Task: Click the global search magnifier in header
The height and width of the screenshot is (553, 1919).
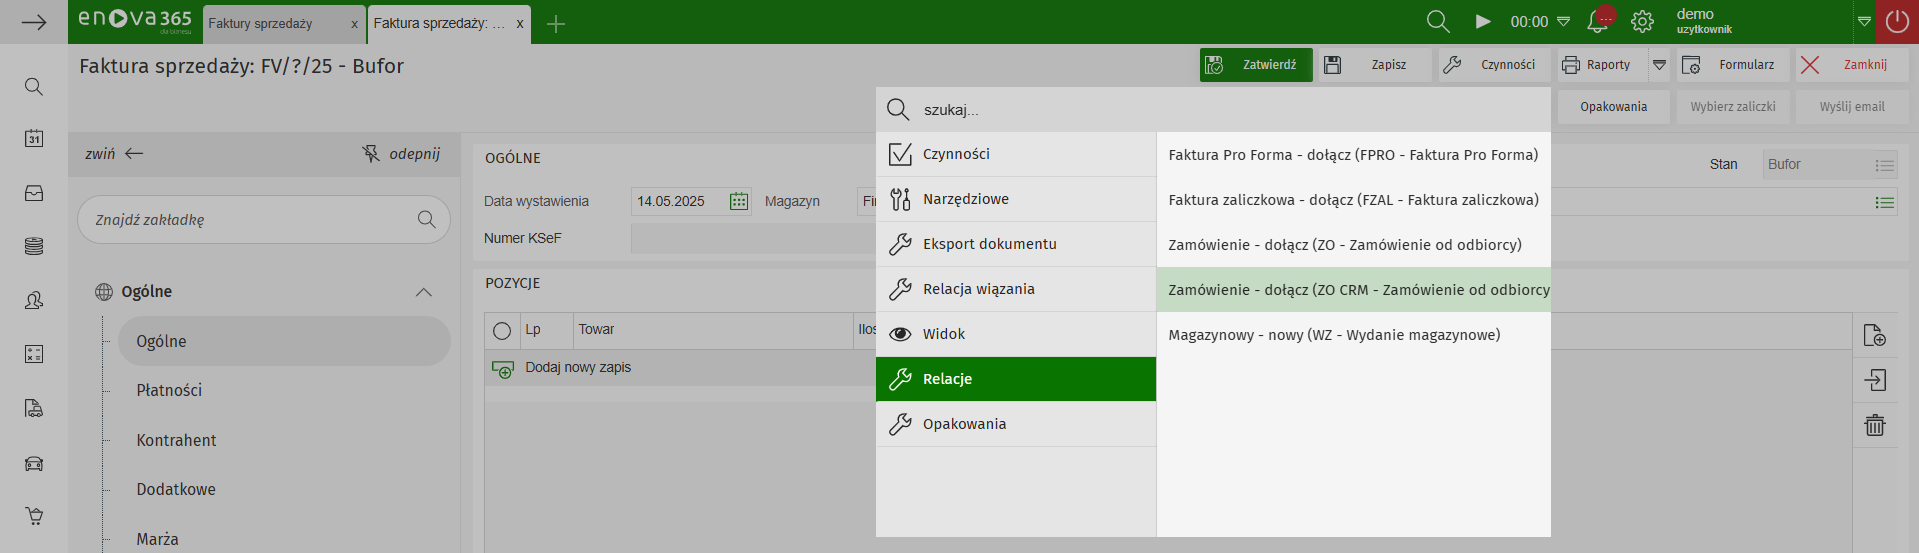Action: coord(1438,22)
